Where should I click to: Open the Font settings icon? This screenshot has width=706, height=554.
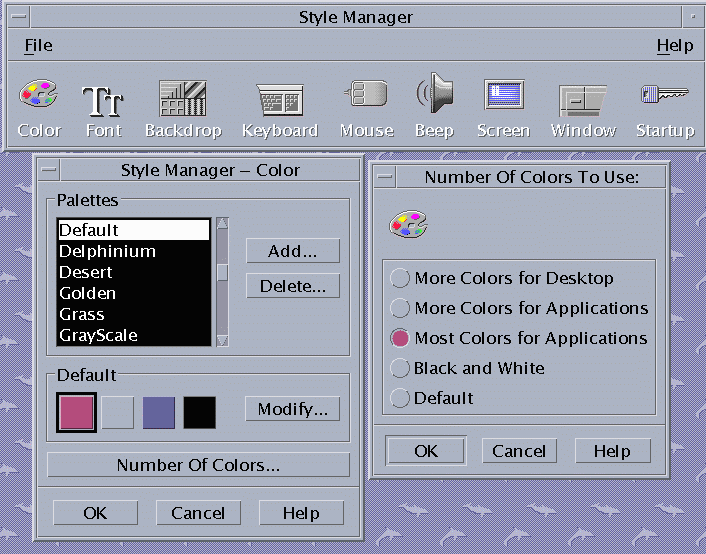(103, 101)
